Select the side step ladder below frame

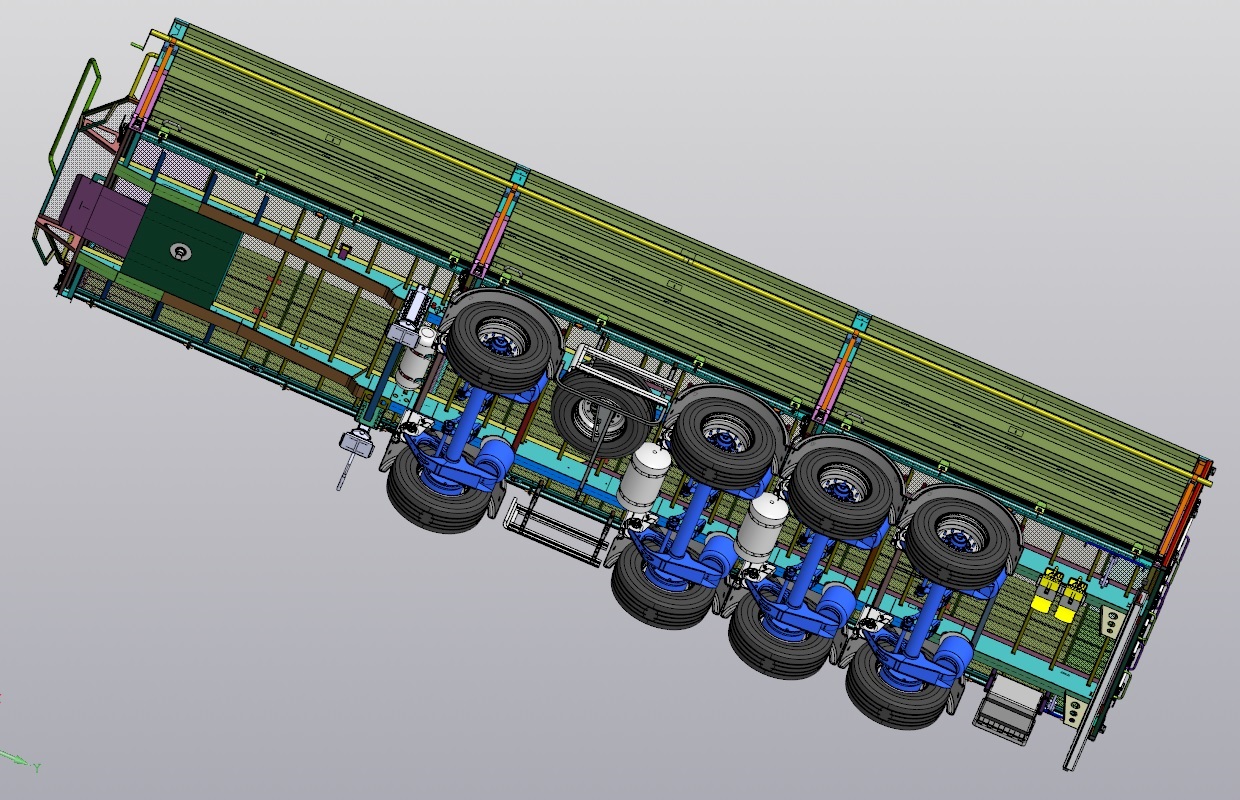[555, 528]
